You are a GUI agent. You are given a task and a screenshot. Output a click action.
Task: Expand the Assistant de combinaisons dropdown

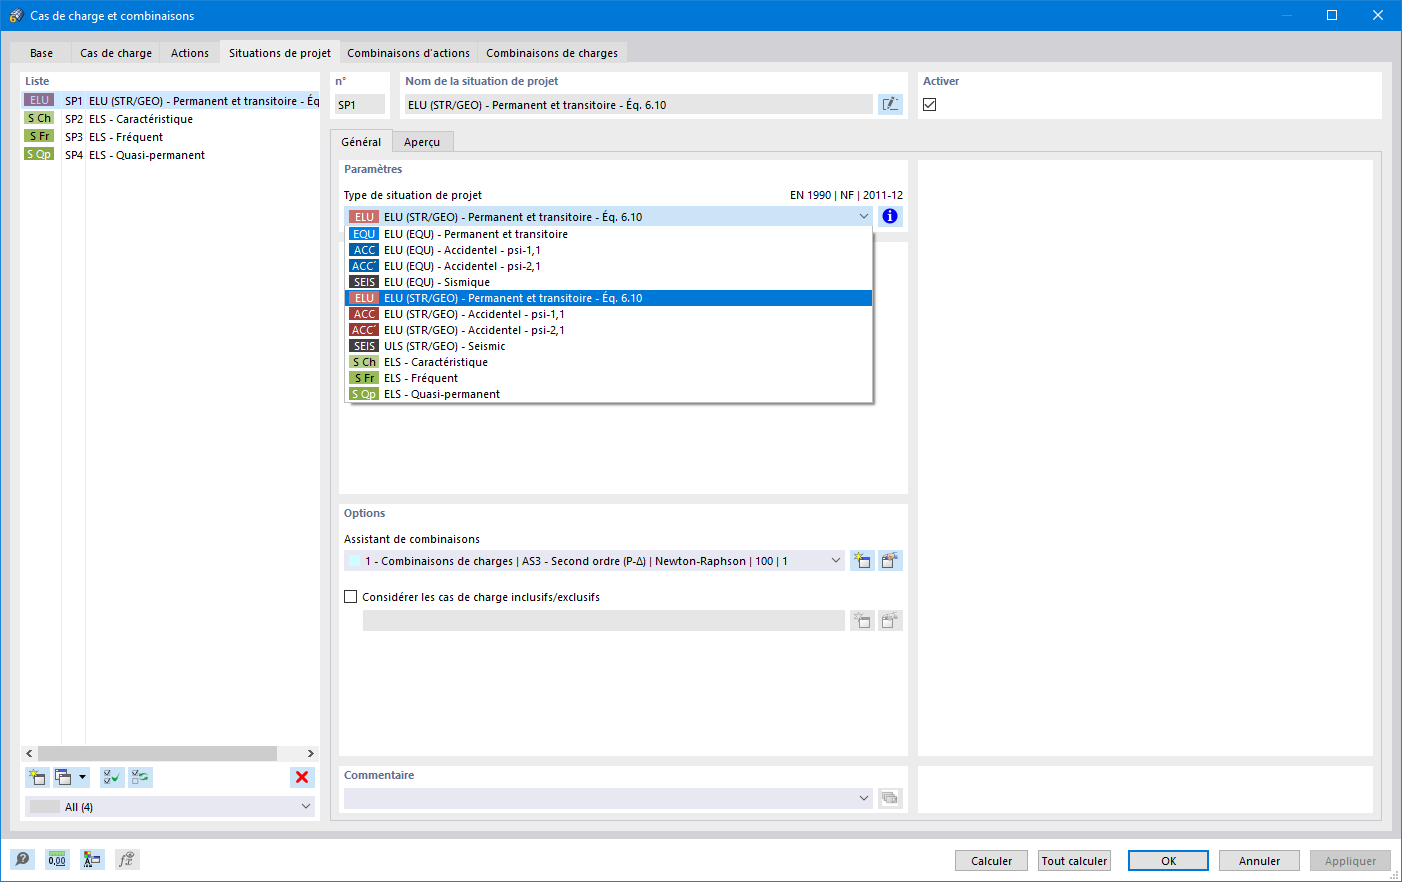tap(836, 561)
